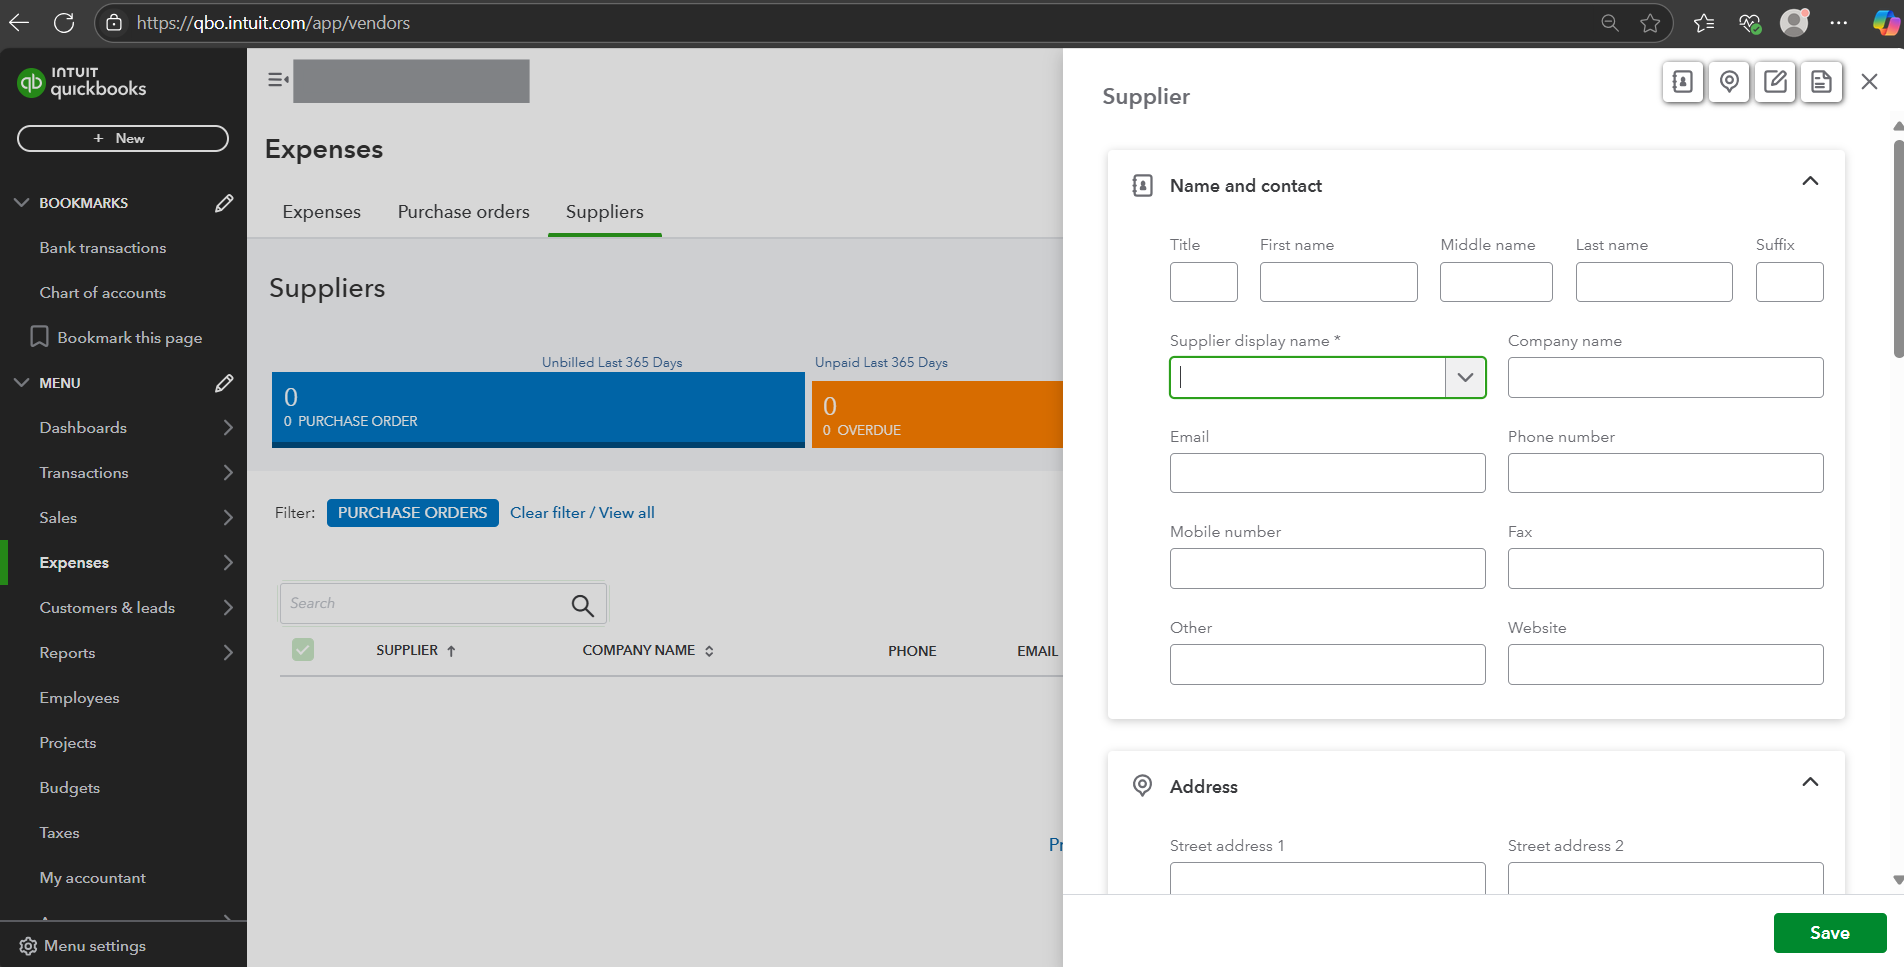This screenshot has height=967, width=1904.
Task: Click the Email input field
Action: point(1327,473)
